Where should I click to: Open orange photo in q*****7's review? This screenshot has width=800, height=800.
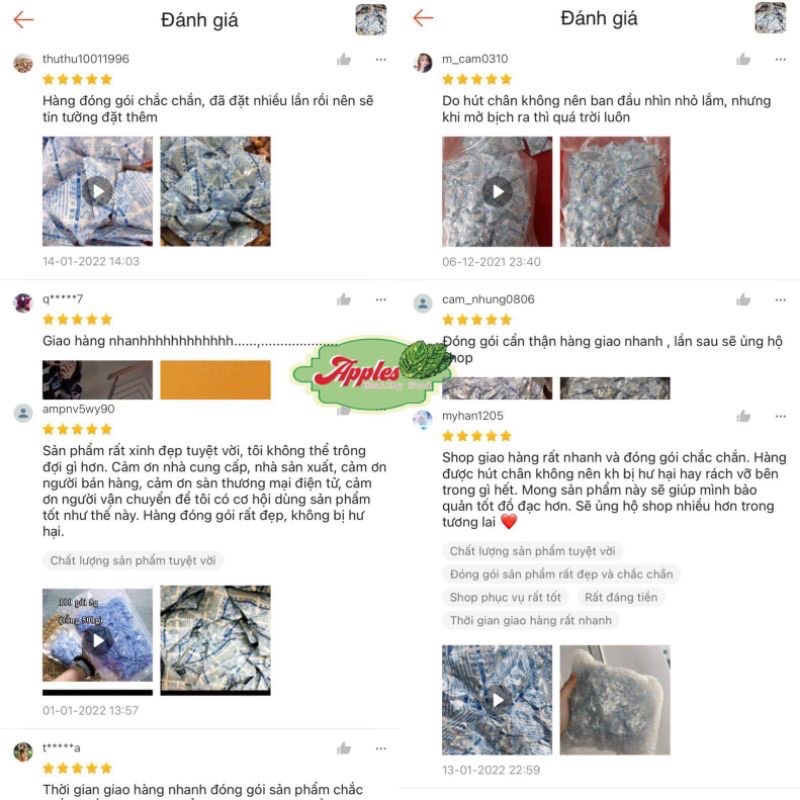215,380
